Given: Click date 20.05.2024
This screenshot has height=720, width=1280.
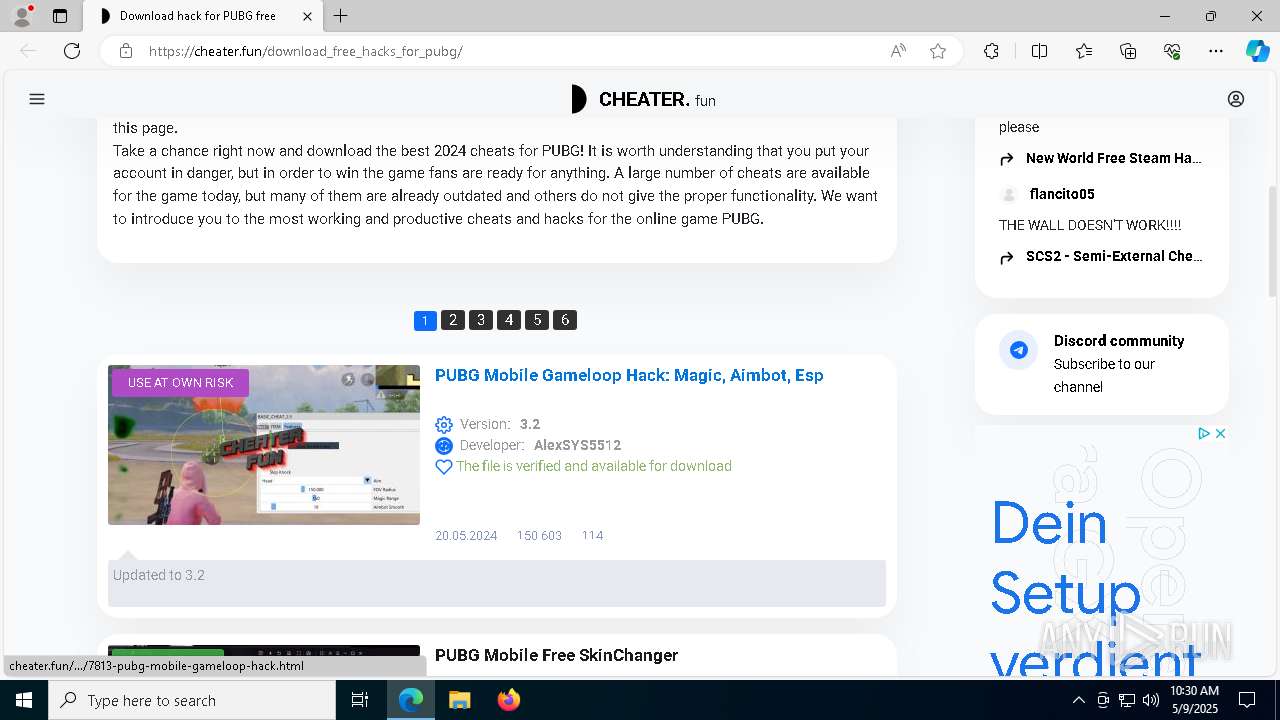Looking at the screenshot, I should pyautogui.click(x=466, y=536).
